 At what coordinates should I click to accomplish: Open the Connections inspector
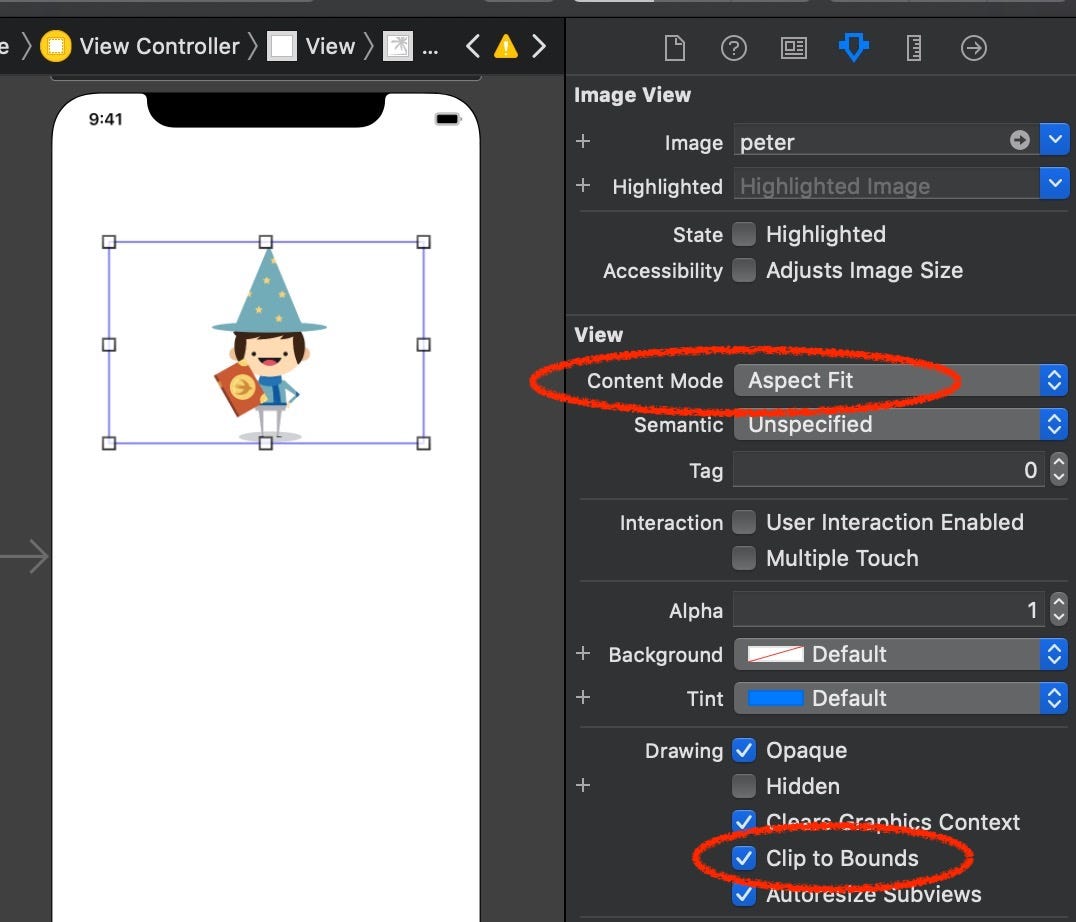click(x=974, y=47)
